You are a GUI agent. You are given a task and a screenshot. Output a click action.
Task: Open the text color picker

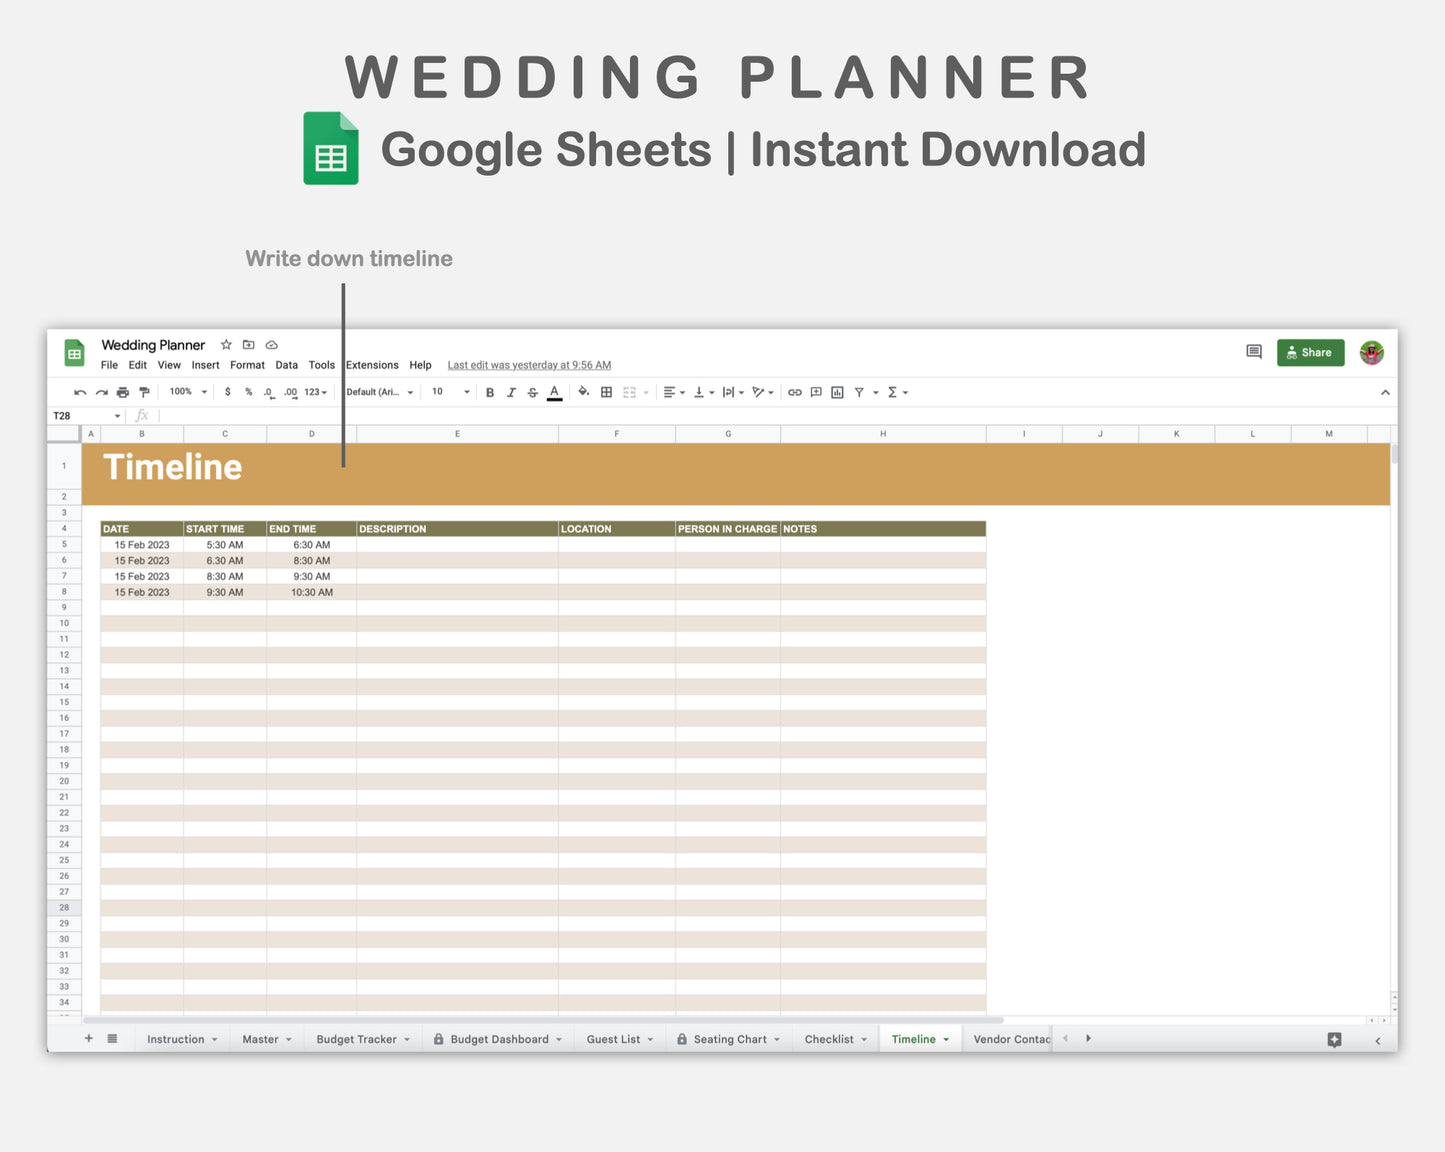tap(554, 392)
